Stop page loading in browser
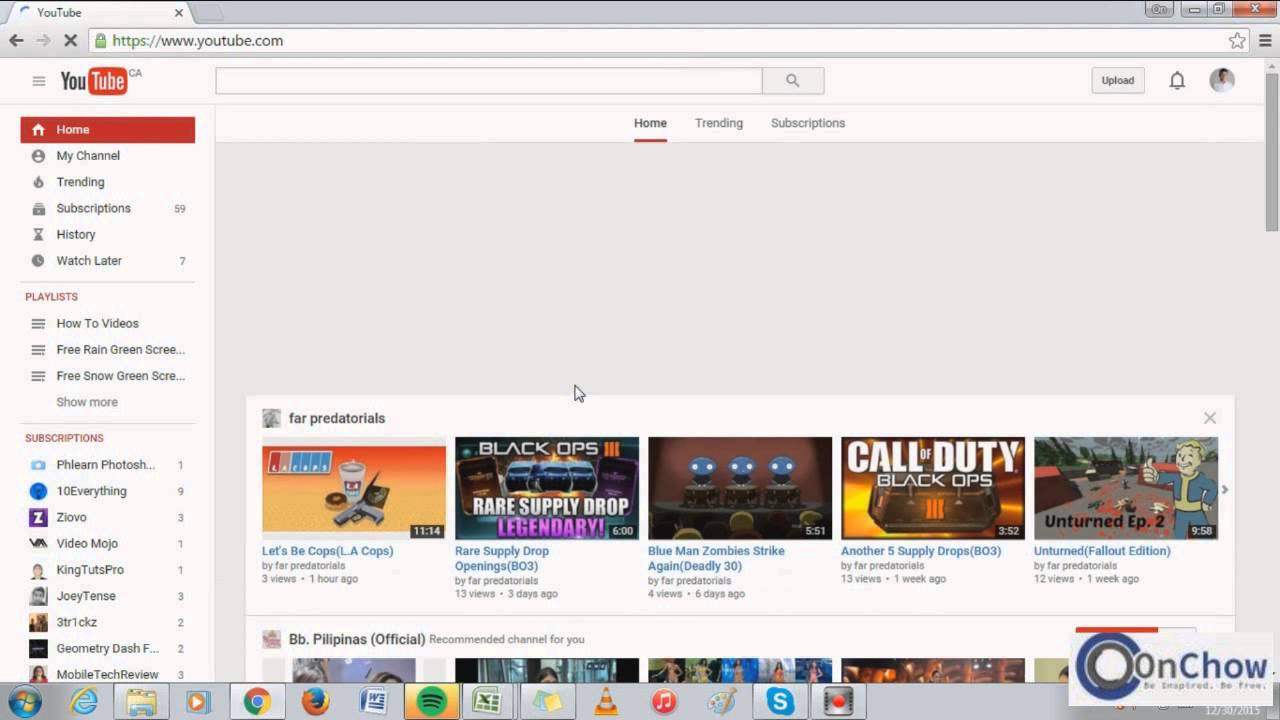This screenshot has height=720, width=1280. point(71,41)
